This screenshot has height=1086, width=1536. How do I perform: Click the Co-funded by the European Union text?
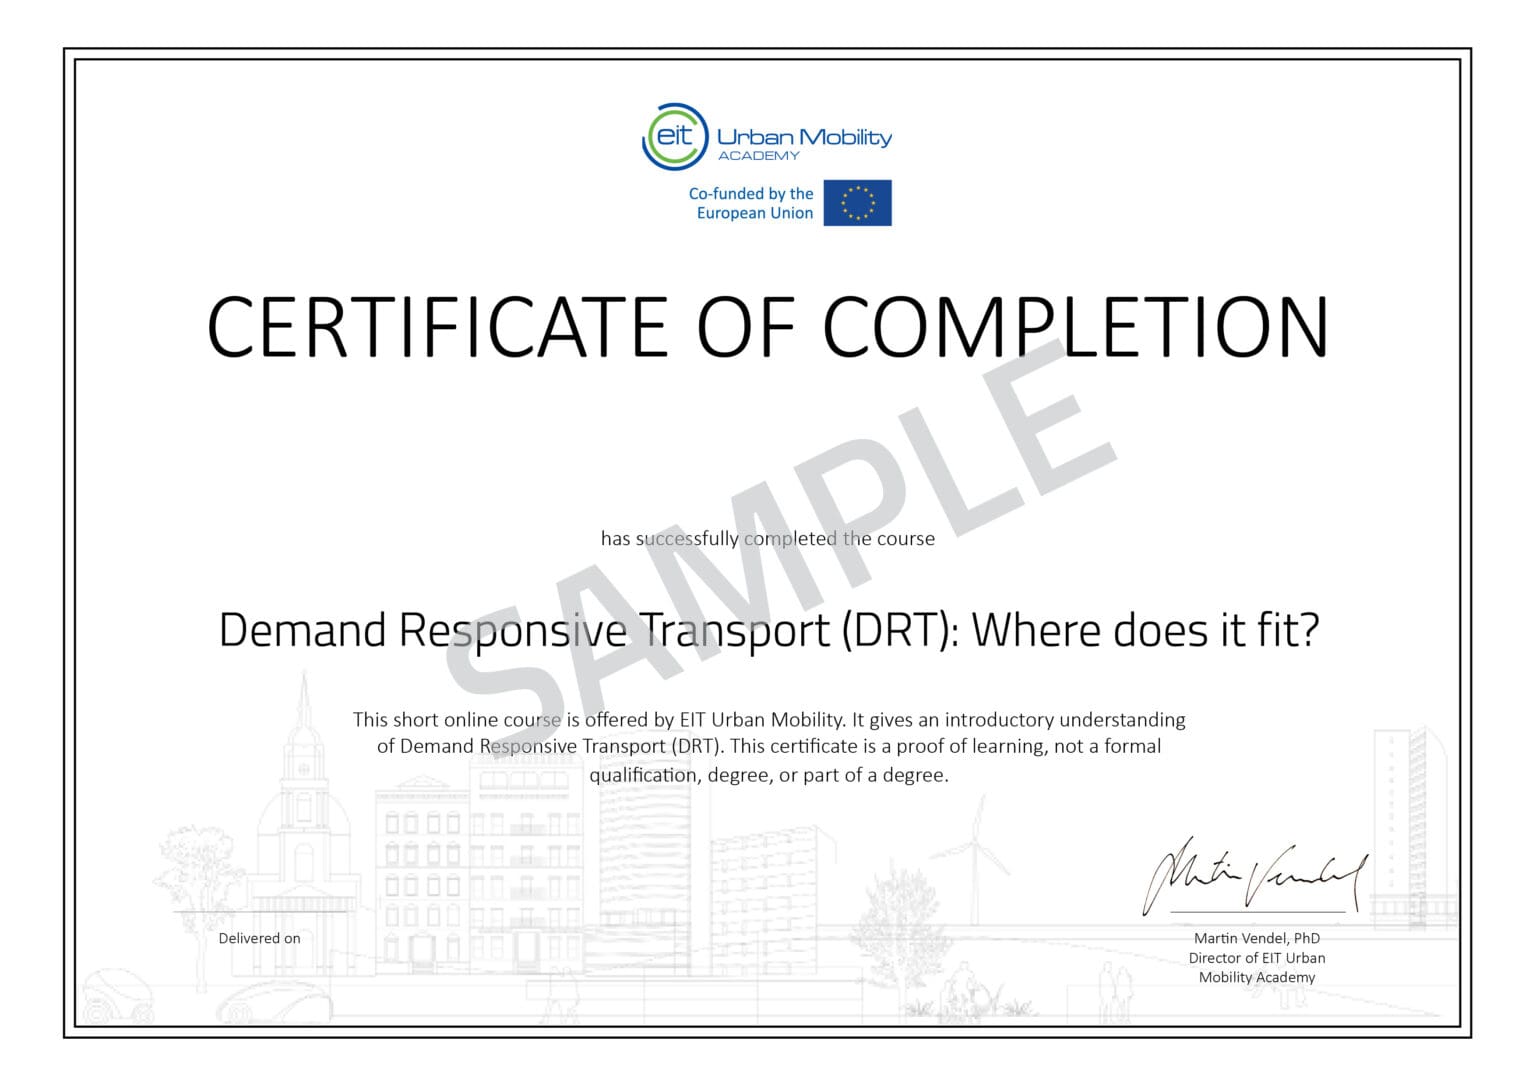point(752,202)
